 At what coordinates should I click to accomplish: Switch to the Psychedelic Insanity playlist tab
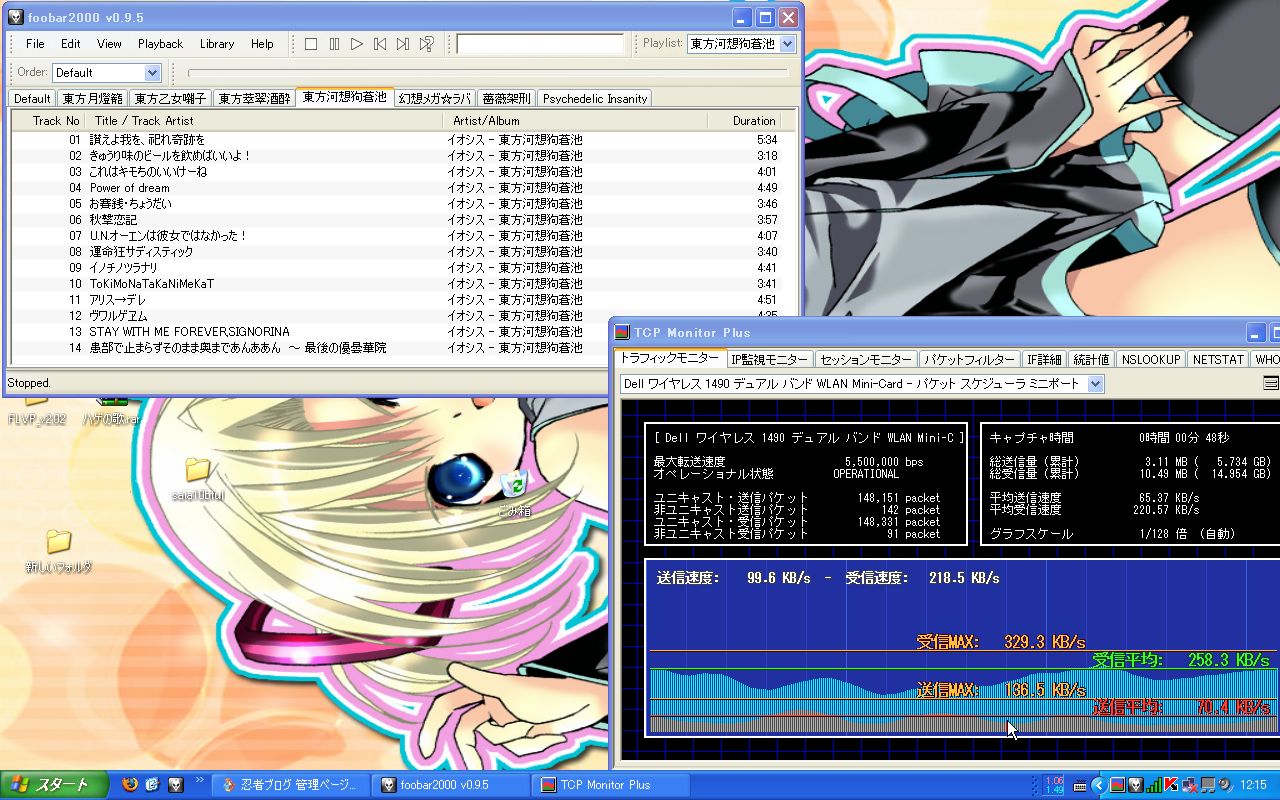coord(595,98)
